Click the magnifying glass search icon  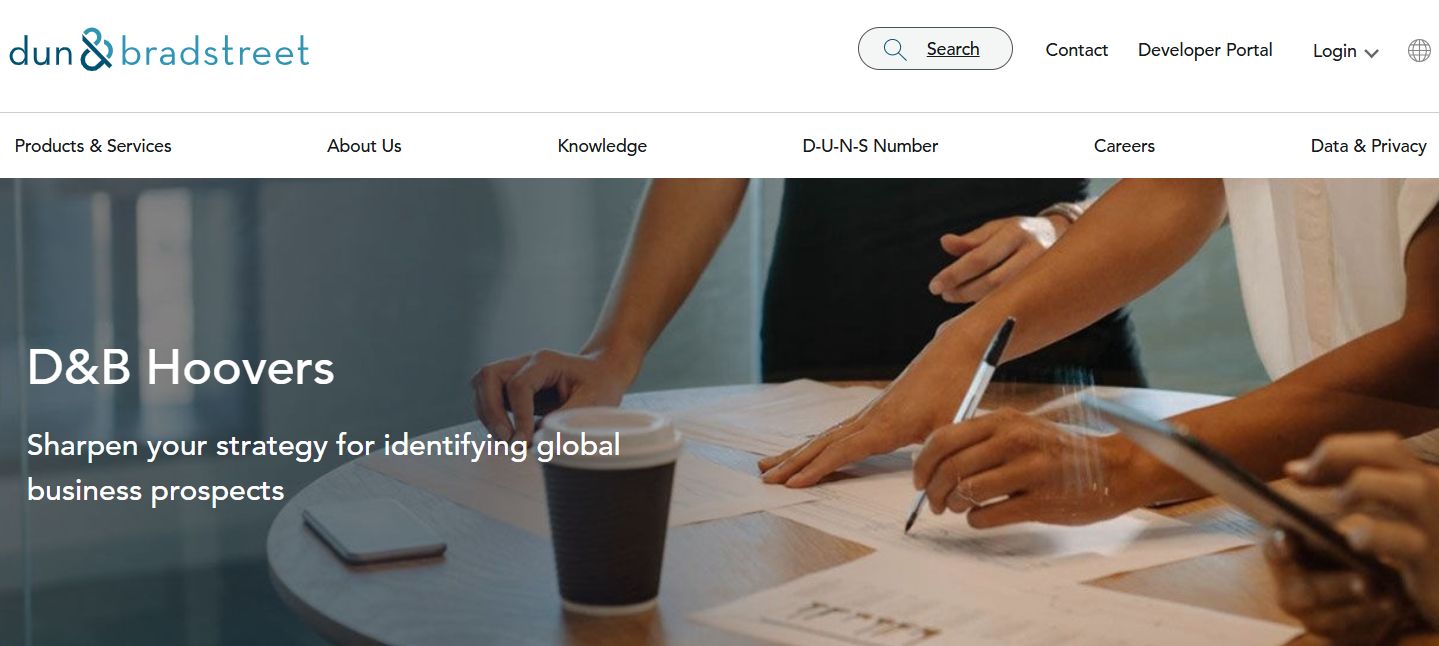(895, 50)
